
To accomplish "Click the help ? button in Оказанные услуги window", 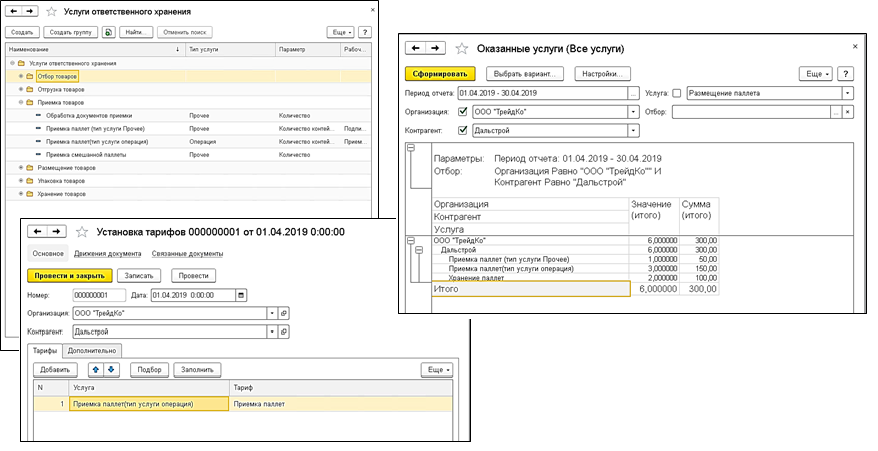I will (846, 73).
